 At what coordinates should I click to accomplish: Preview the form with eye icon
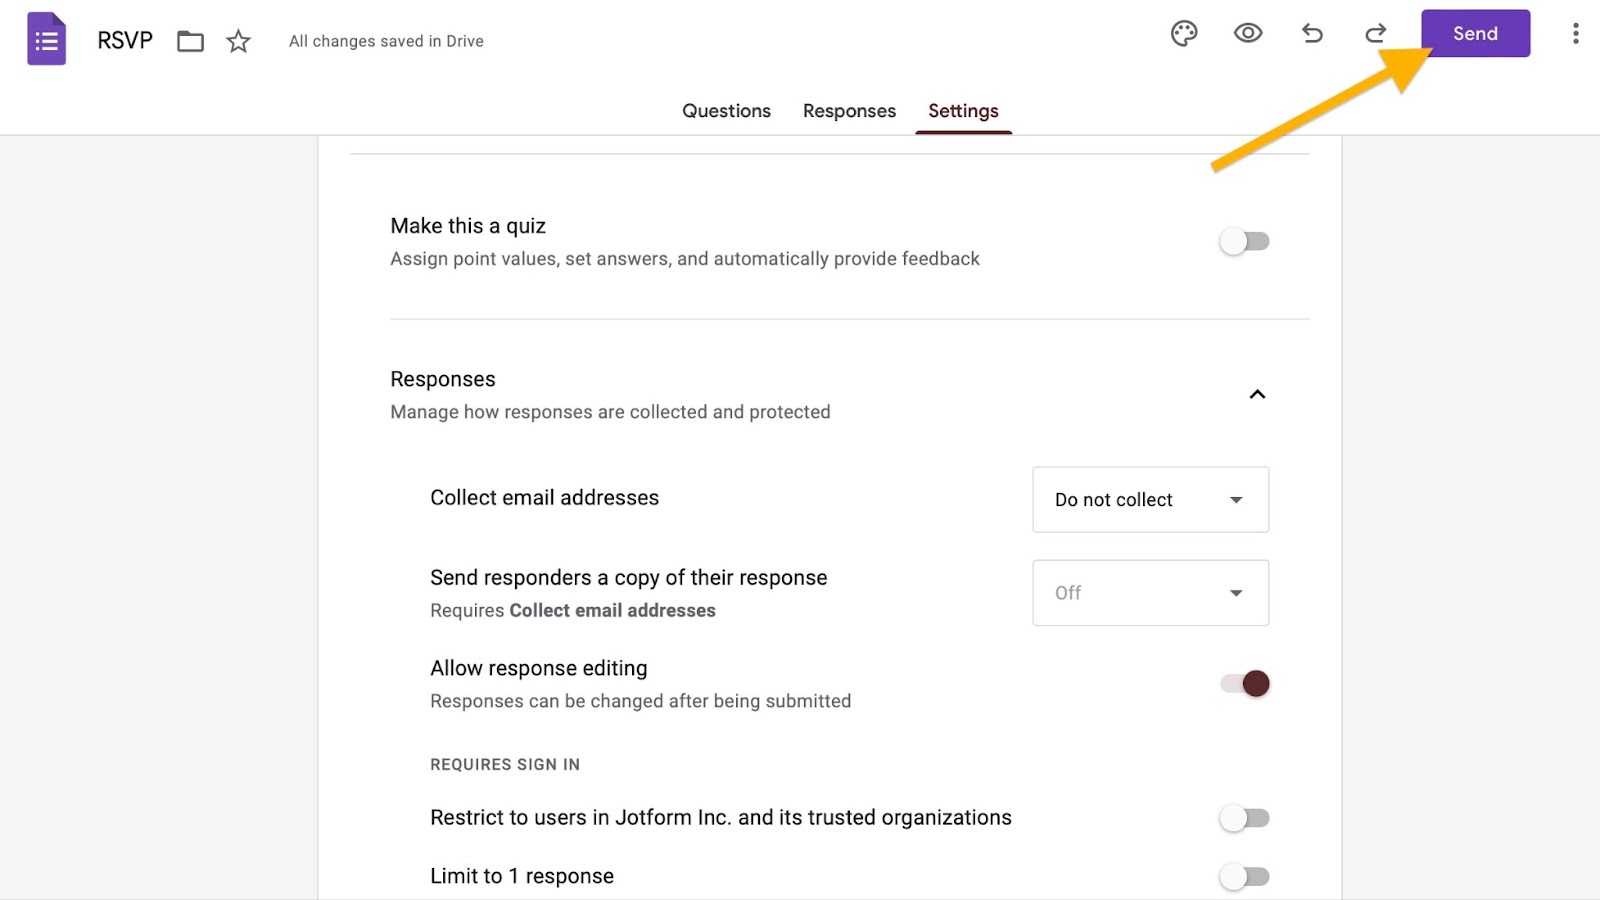click(x=1248, y=34)
